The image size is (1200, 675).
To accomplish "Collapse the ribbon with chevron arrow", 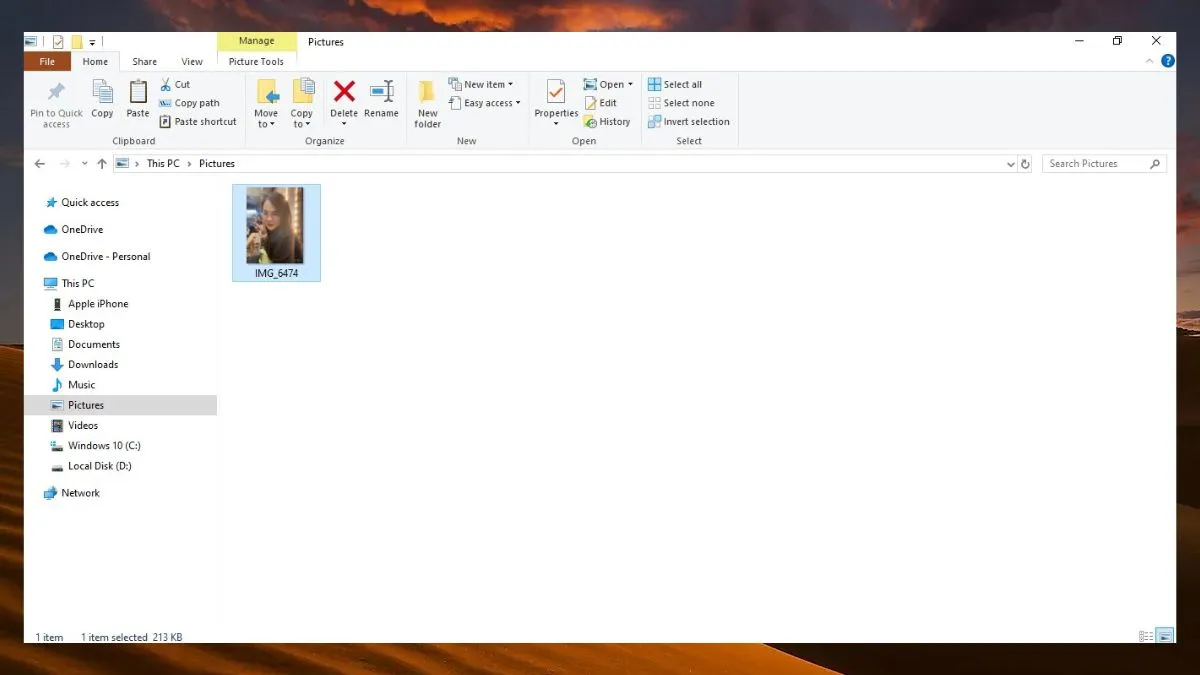I will coord(1149,62).
